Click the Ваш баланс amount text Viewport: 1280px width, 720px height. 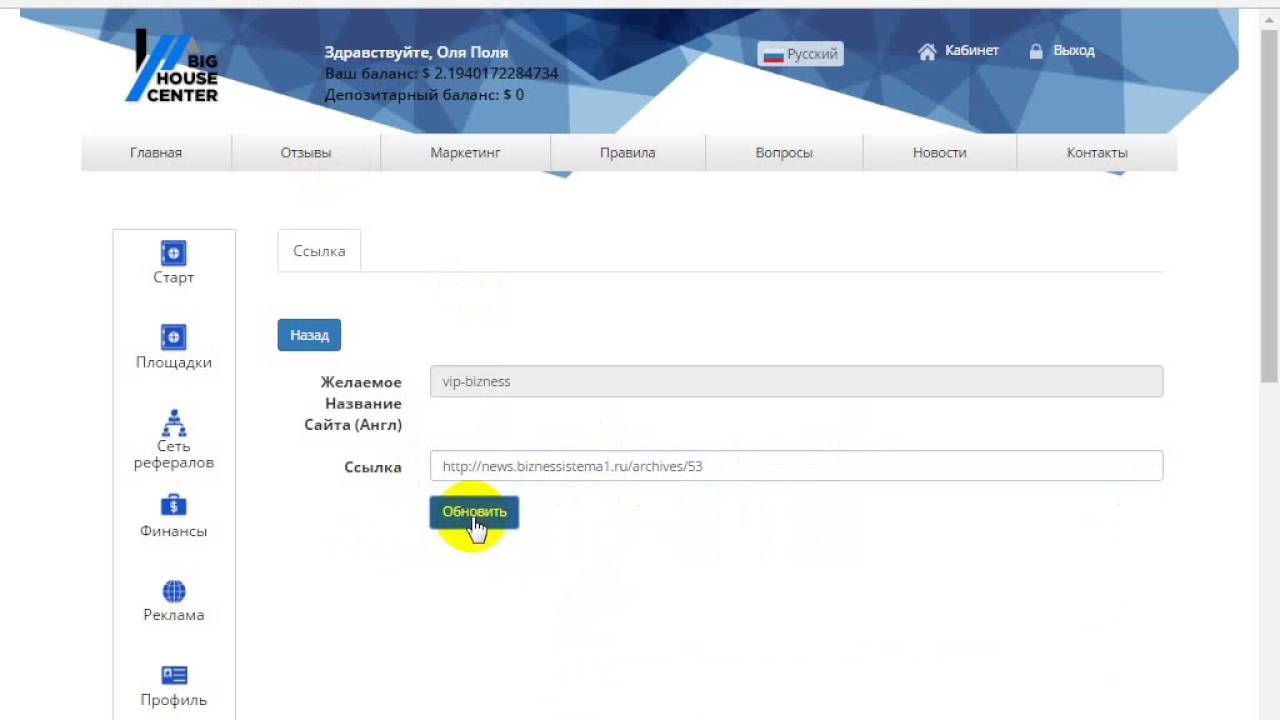441,74
